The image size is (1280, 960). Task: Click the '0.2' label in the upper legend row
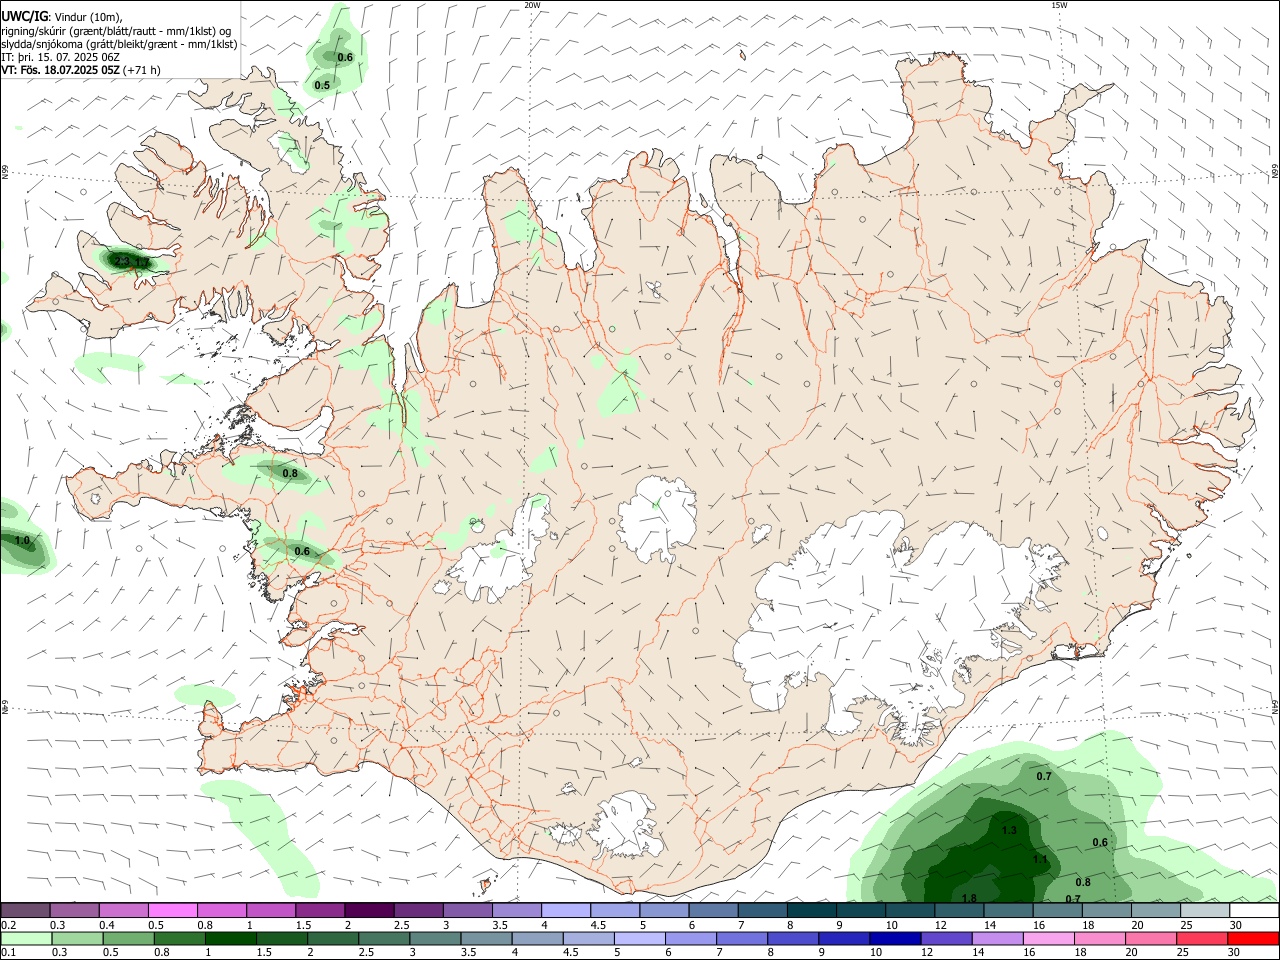coord(8,925)
